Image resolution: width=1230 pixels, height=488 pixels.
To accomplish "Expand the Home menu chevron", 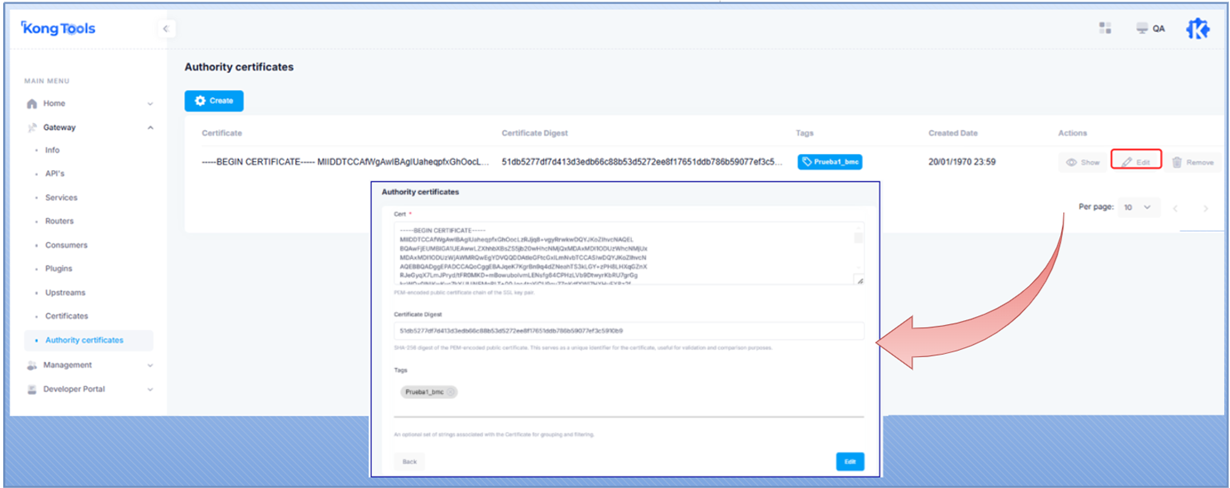I will 150,104.
